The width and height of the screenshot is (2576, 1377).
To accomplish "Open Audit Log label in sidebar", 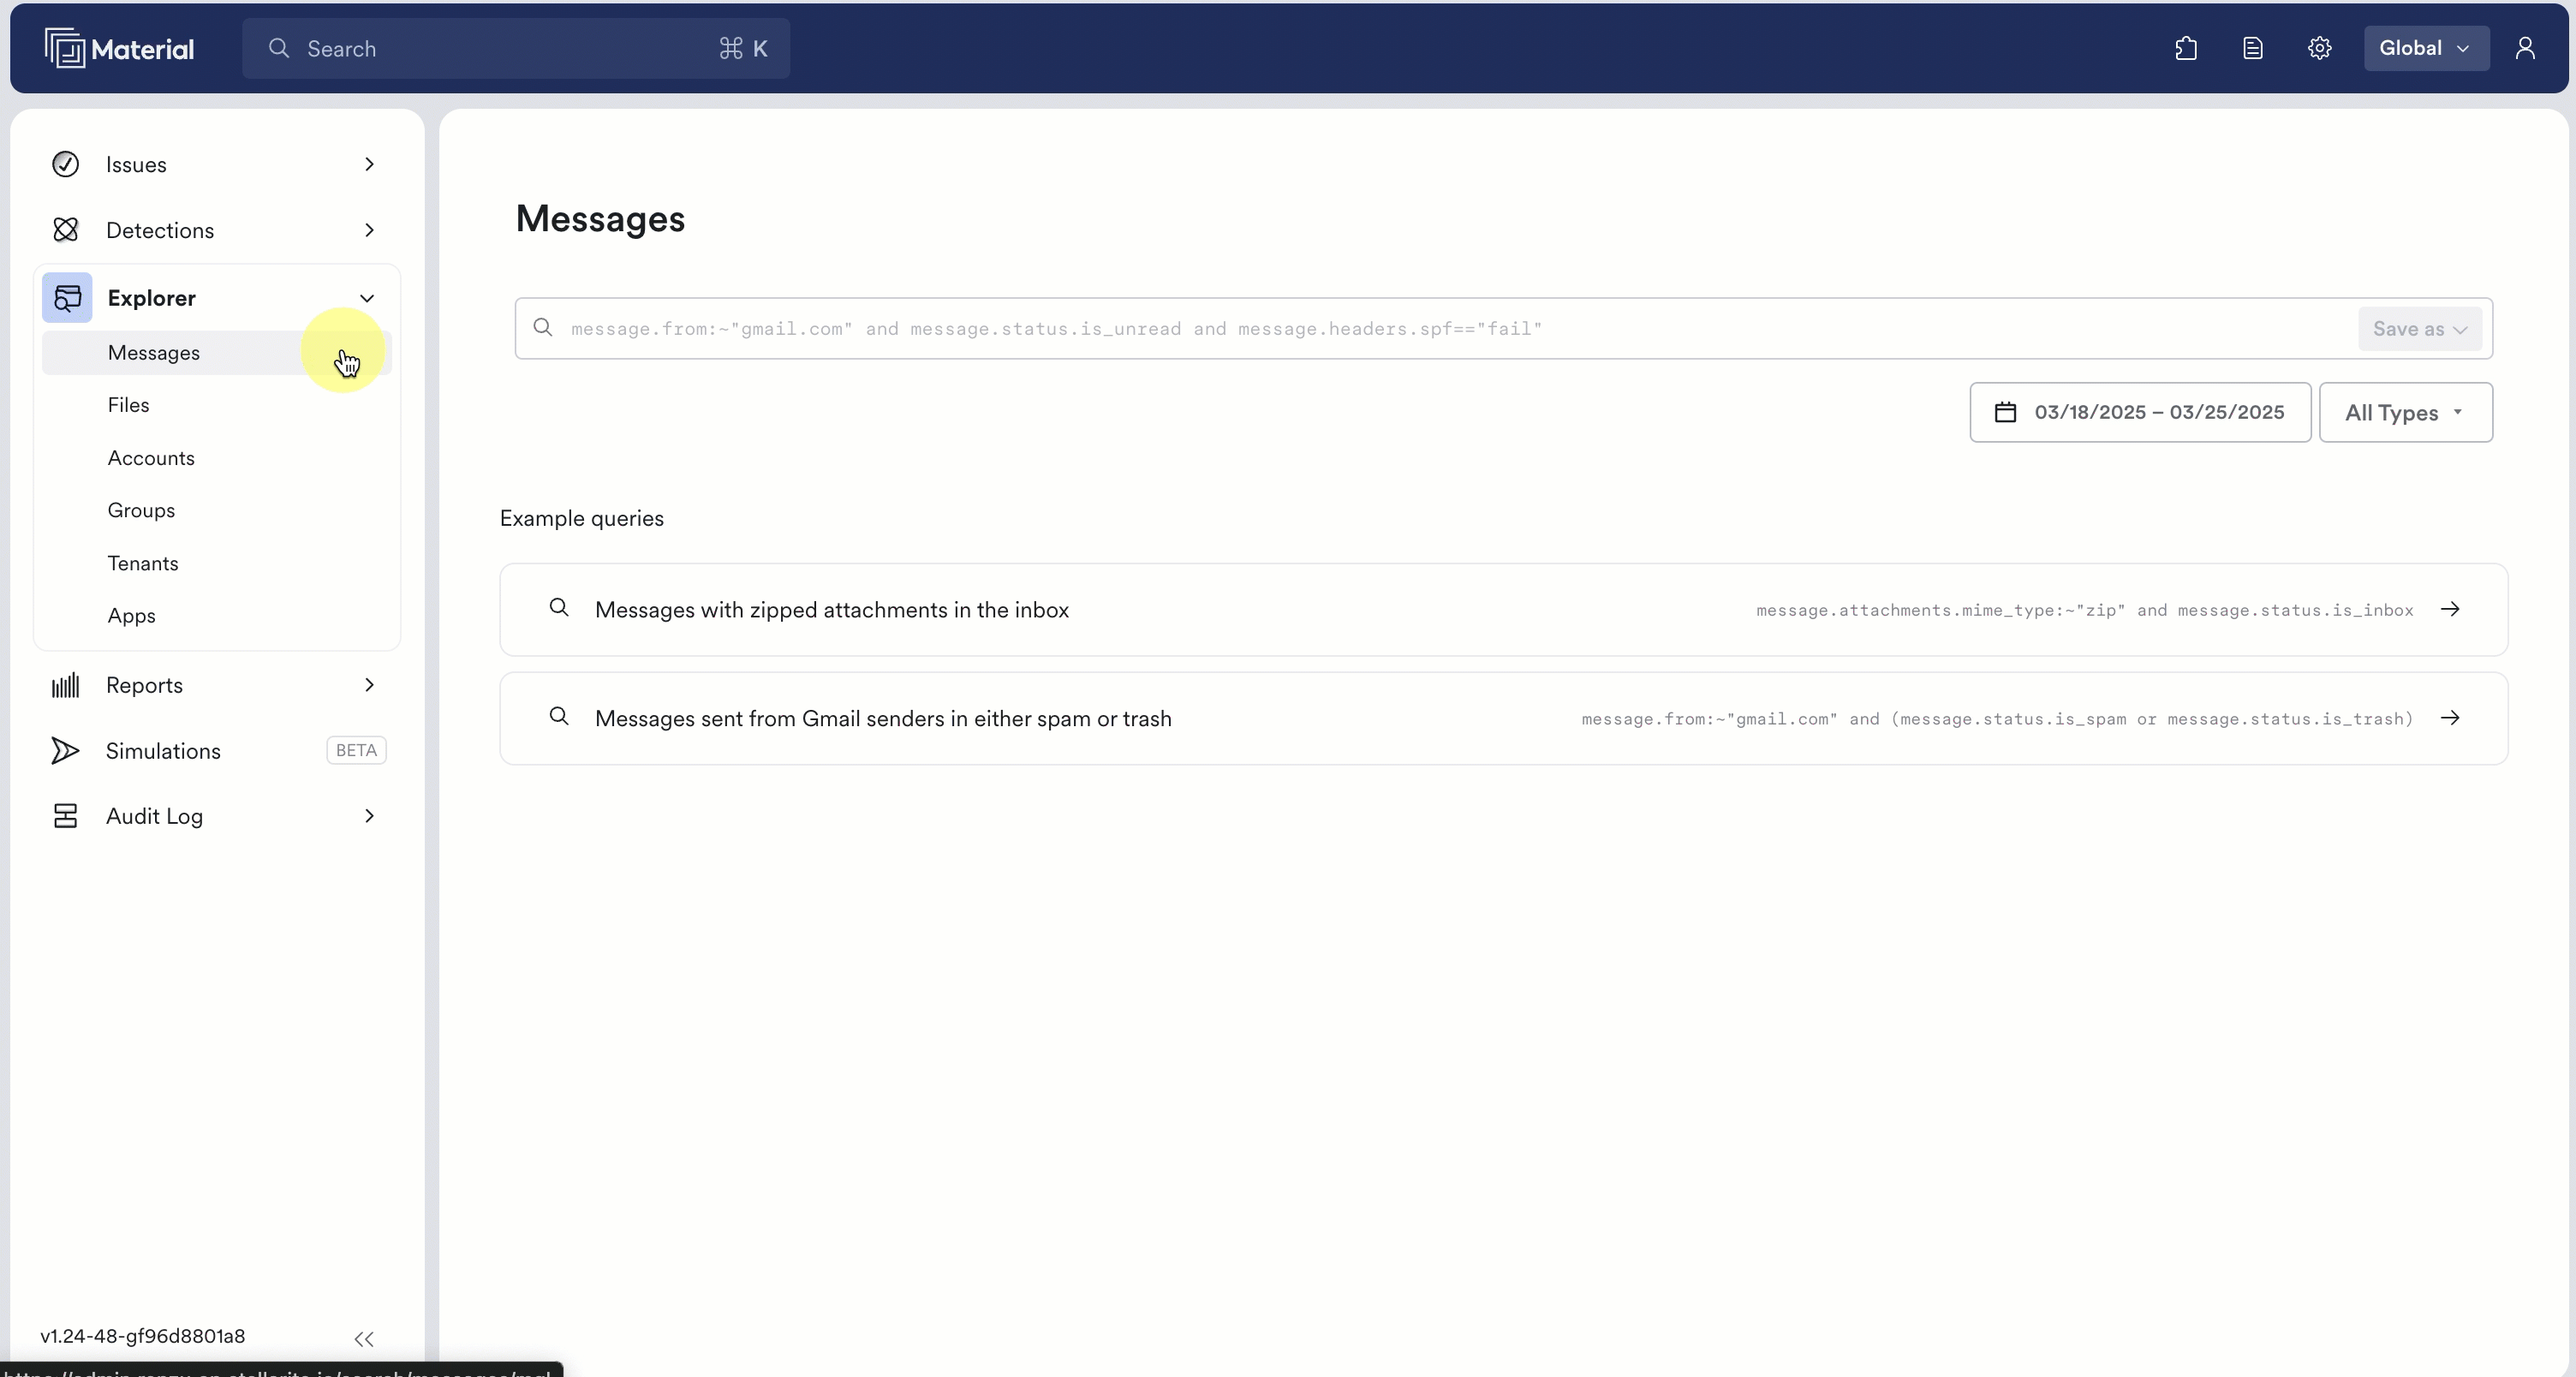I will [154, 816].
